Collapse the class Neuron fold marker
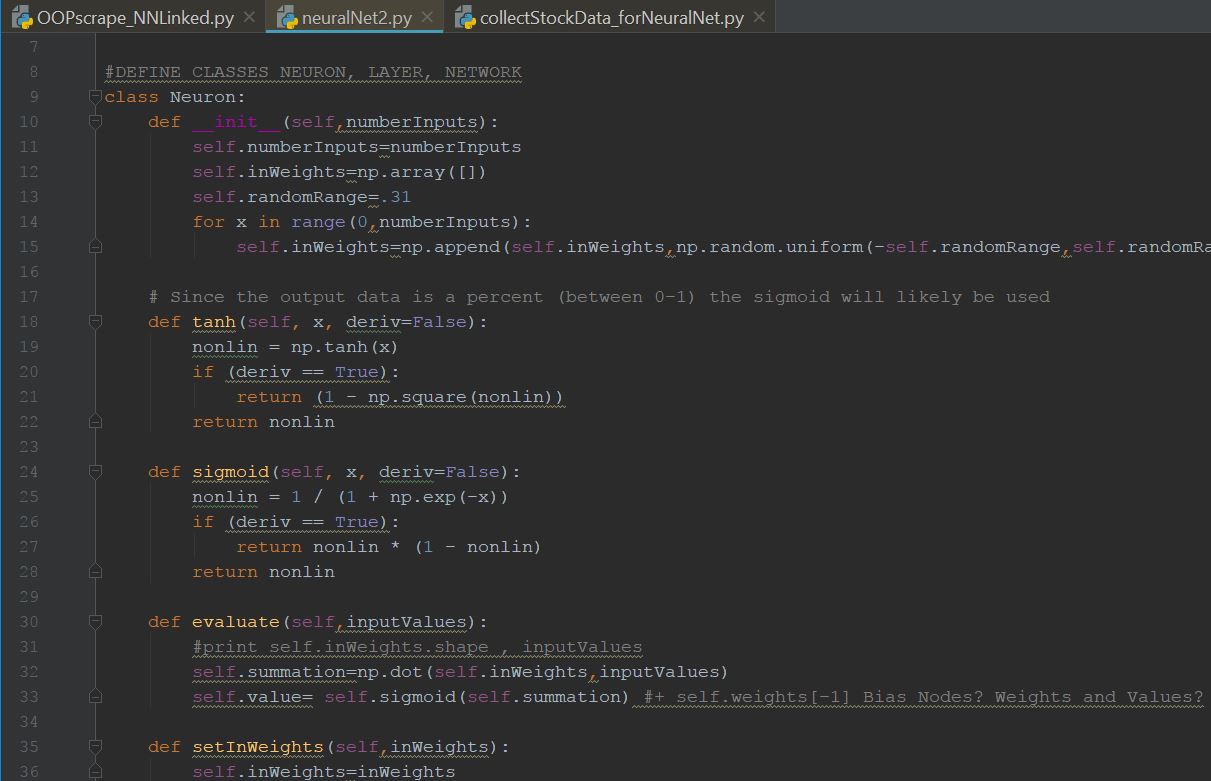The width and height of the screenshot is (1211, 781). click(x=95, y=97)
